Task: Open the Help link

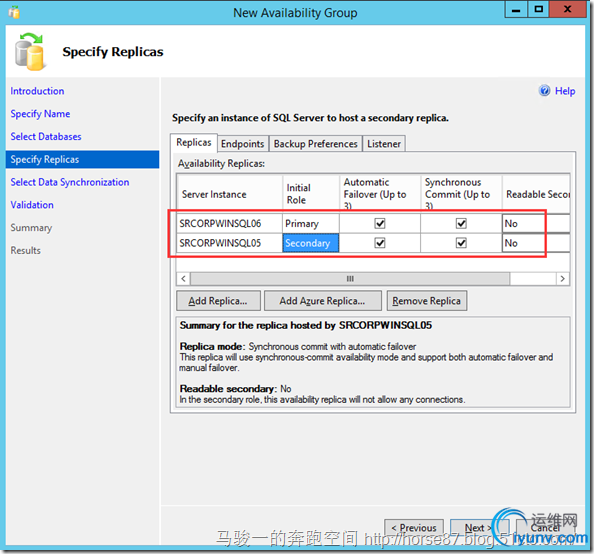Action: 565,91
